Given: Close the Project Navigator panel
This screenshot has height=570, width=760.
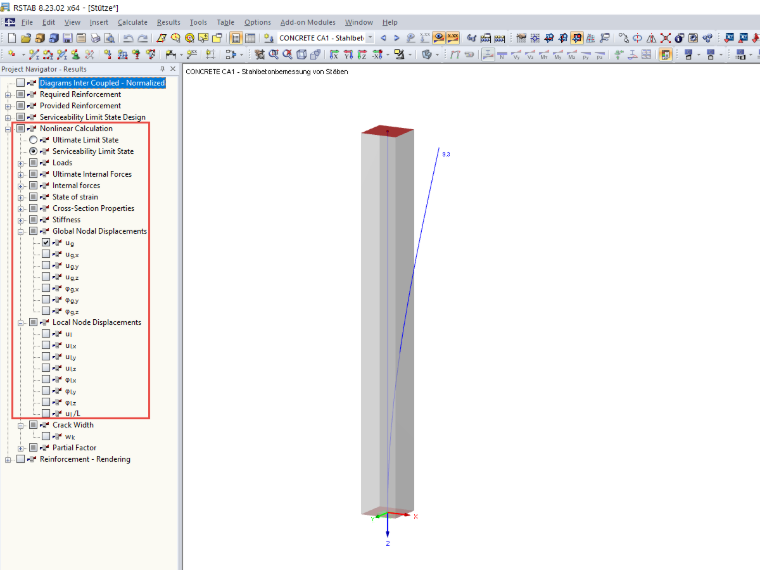Looking at the screenshot, I should (x=173, y=69).
